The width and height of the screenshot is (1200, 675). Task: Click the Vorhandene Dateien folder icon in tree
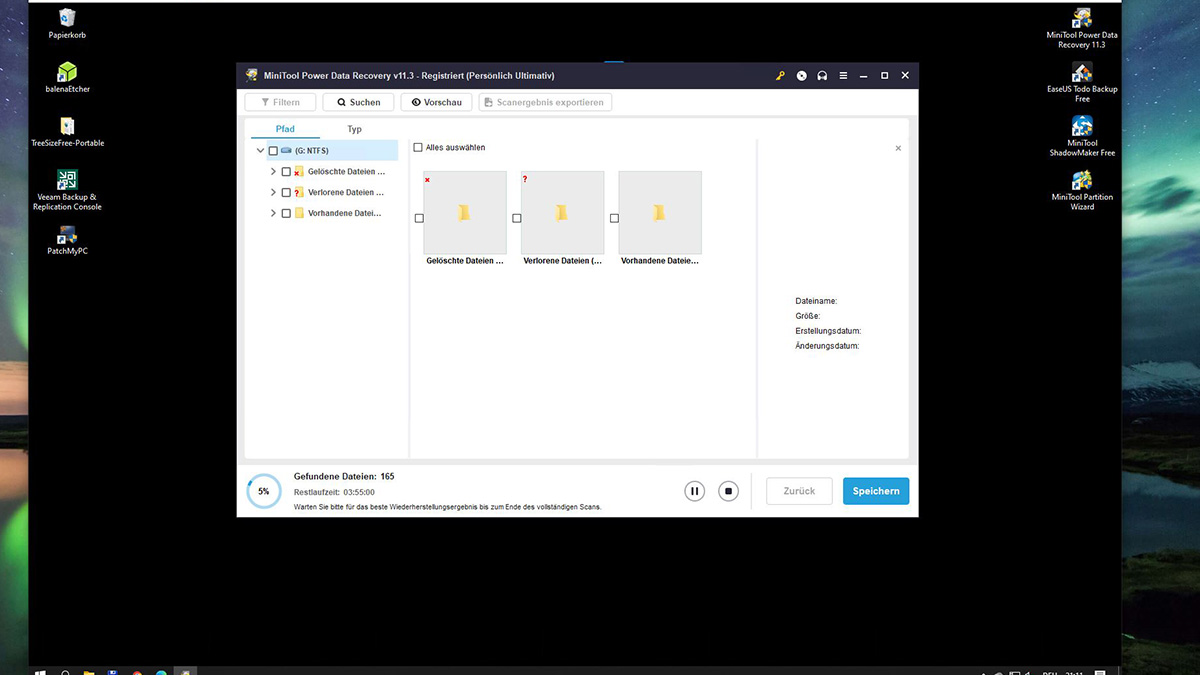click(299, 213)
